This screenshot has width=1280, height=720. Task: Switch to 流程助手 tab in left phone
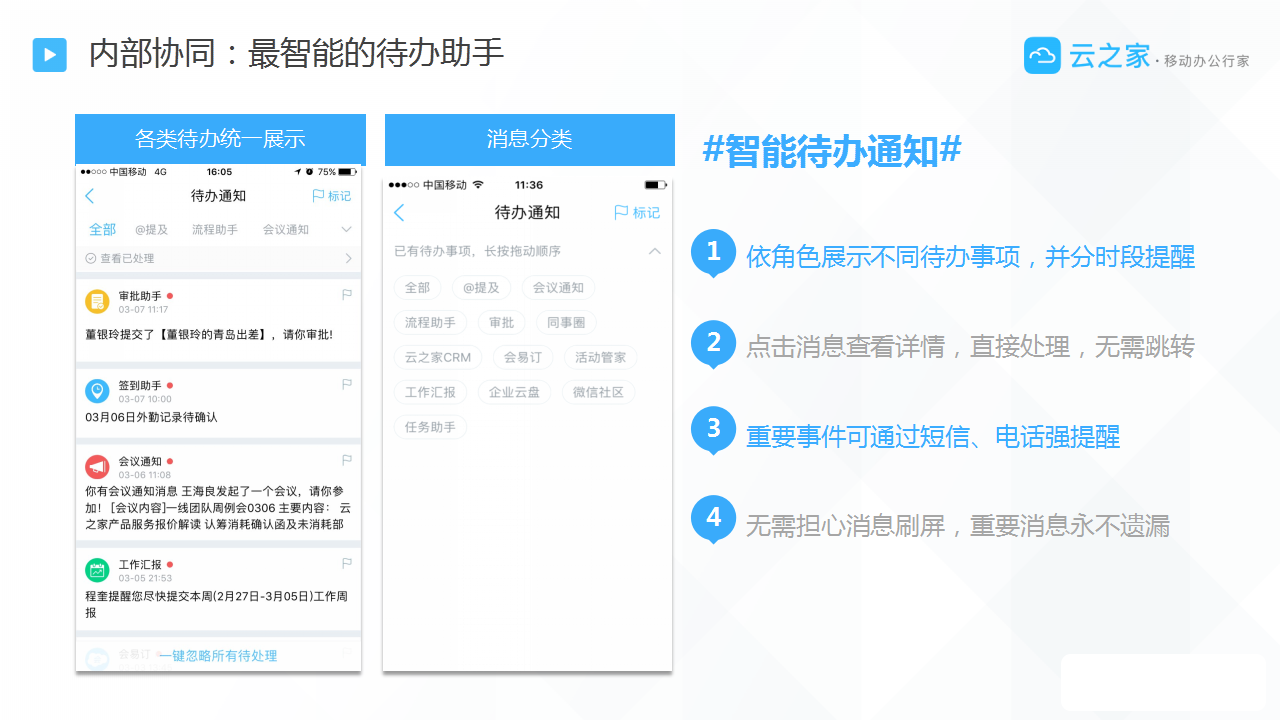point(215,229)
